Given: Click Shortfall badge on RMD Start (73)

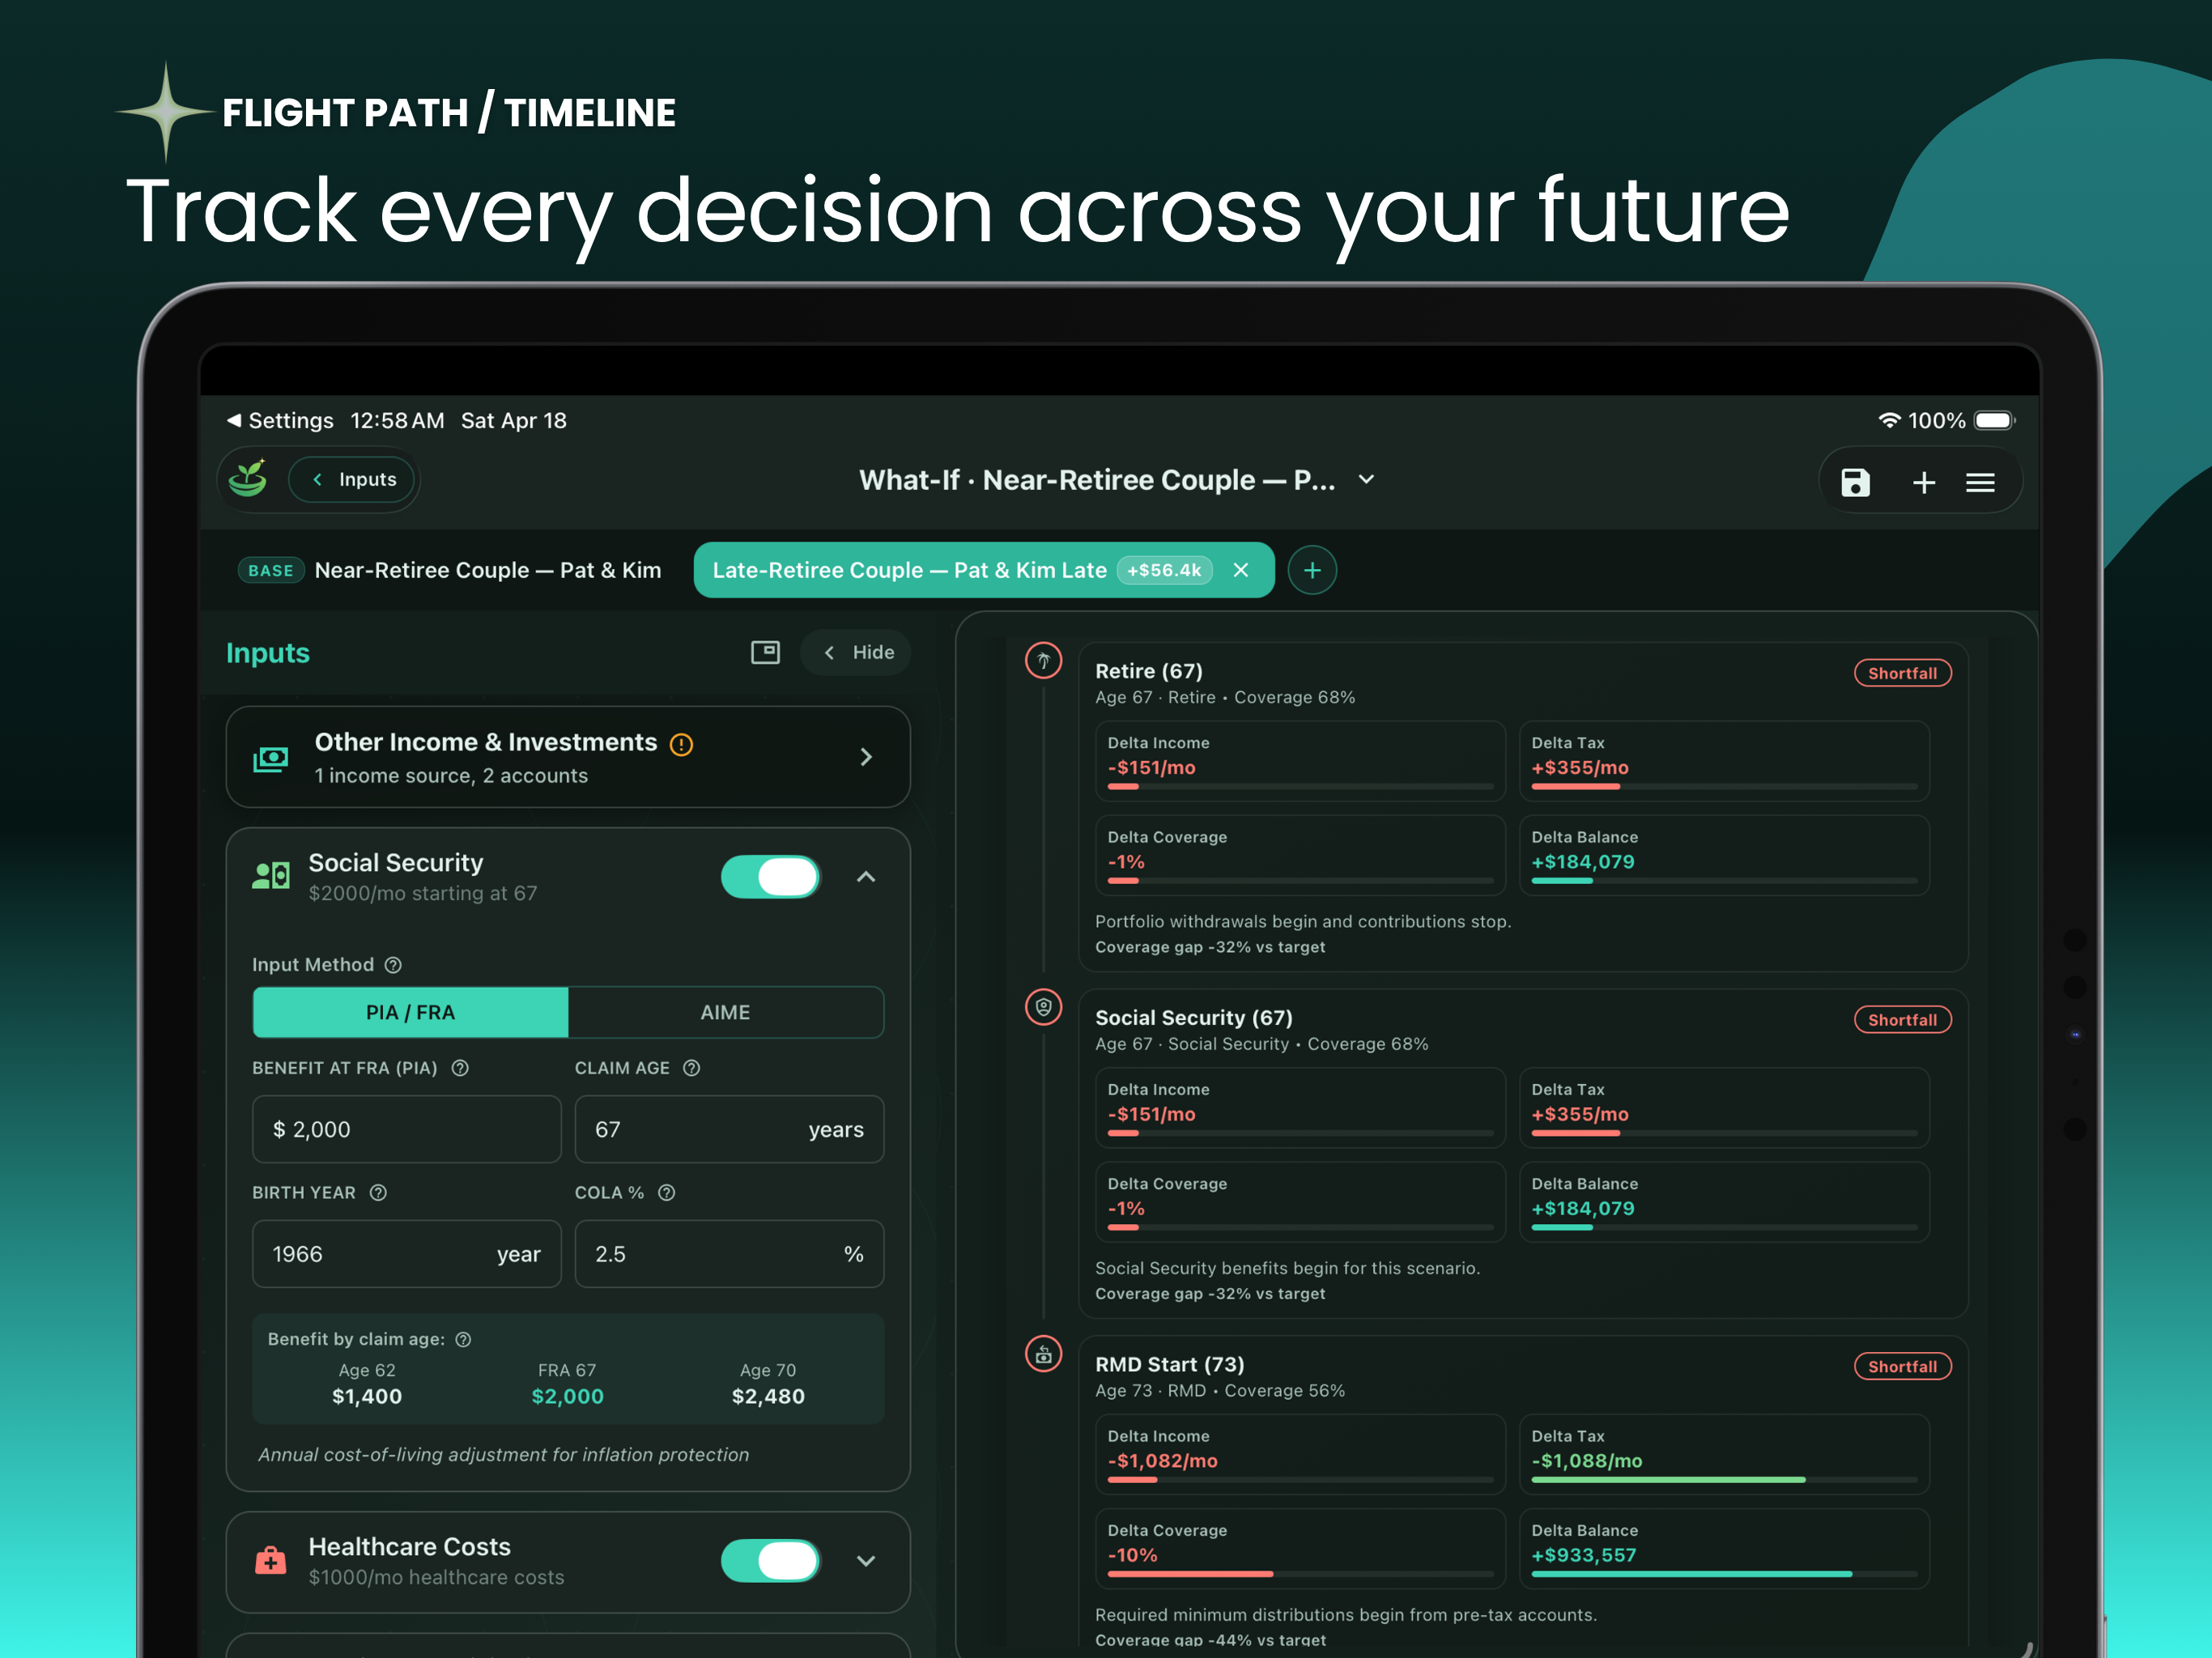Looking at the screenshot, I should [x=1902, y=1367].
